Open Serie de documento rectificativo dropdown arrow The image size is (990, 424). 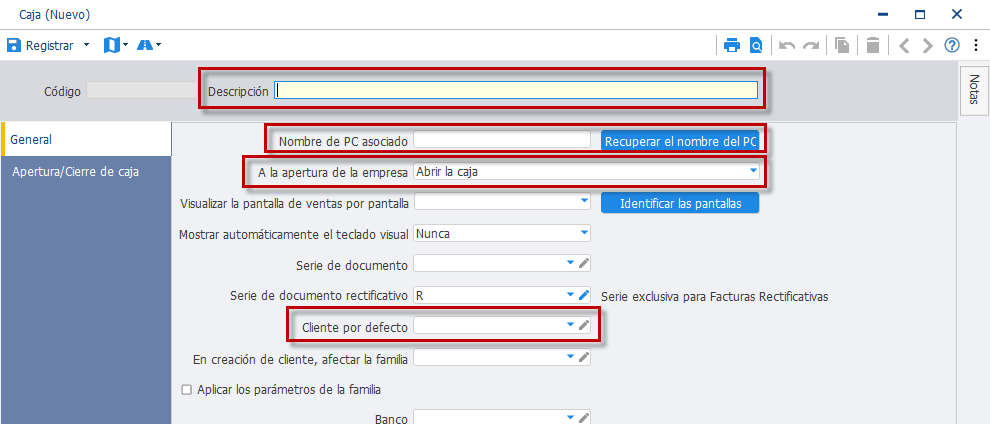[571, 295]
